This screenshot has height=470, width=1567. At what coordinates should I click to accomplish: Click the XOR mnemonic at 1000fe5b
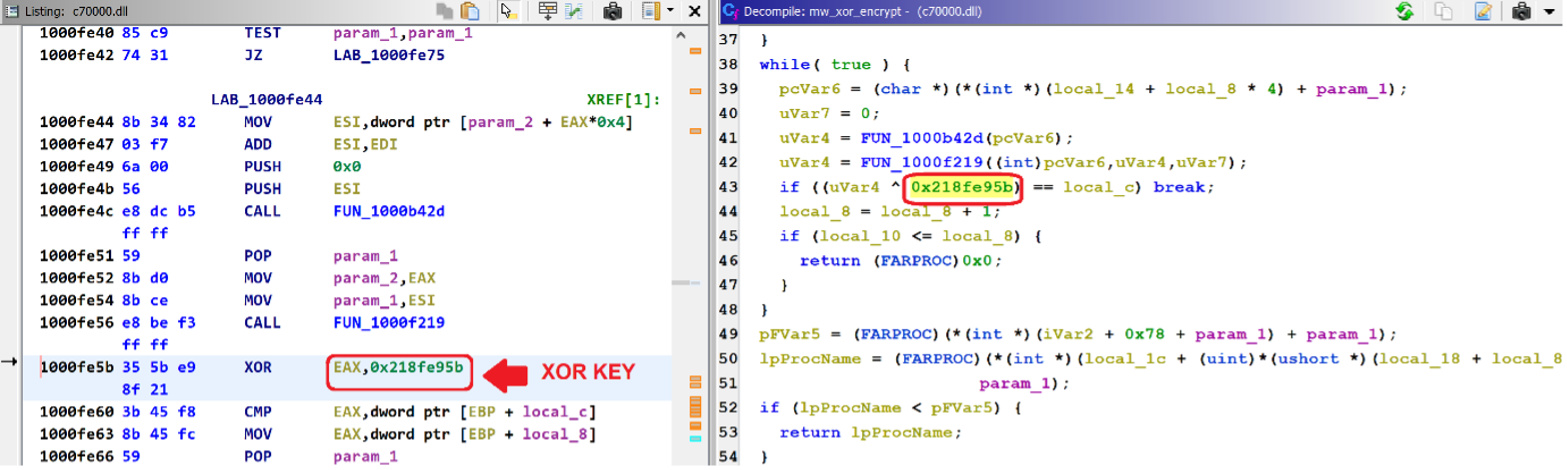point(257,366)
